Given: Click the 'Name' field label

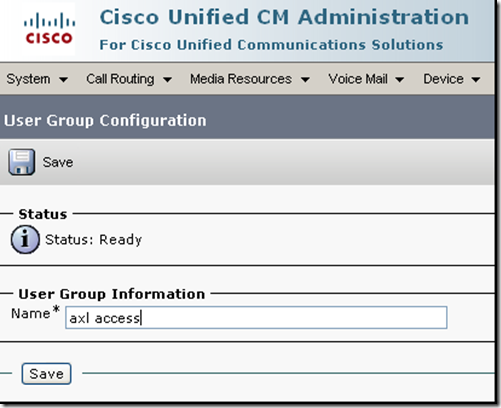Looking at the screenshot, I should click(31, 313).
